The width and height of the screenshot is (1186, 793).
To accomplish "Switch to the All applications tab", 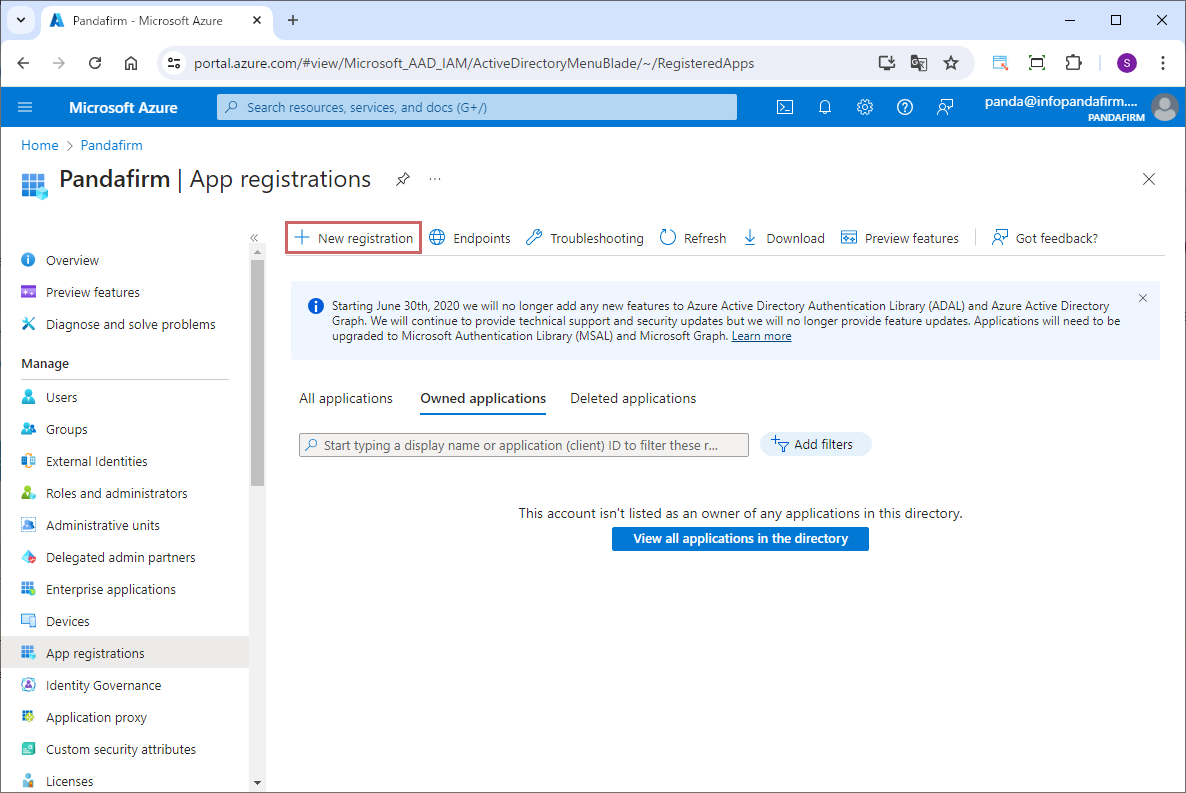I will tap(346, 398).
